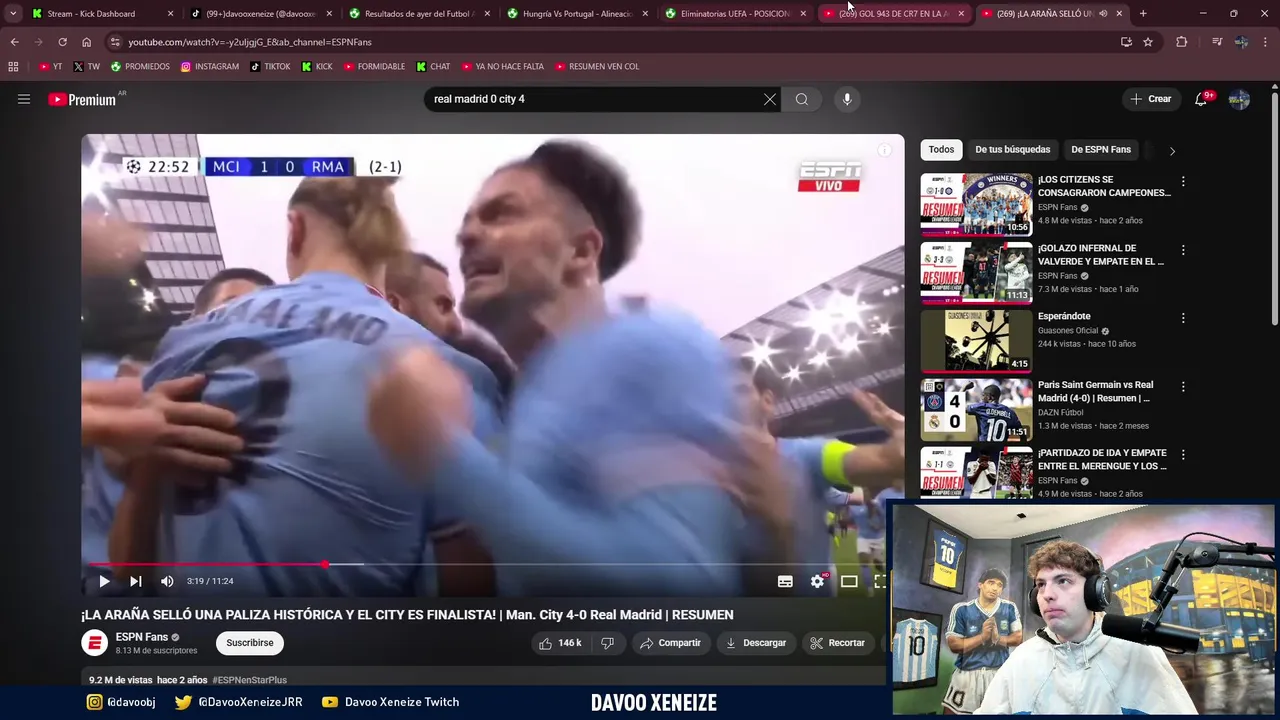Open the browser extensions puzzle icon

point(1182,42)
